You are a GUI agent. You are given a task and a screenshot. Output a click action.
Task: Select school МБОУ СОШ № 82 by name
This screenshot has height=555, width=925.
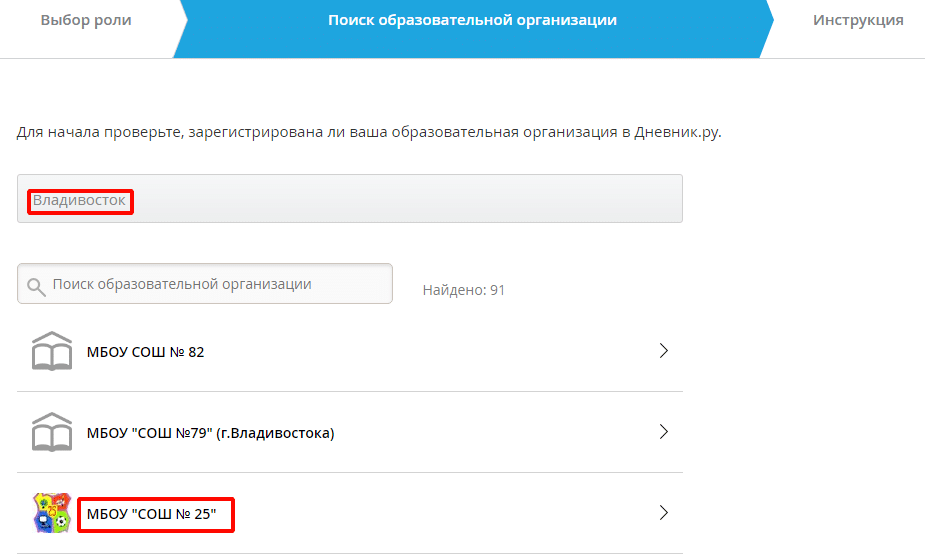click(146, 352)
